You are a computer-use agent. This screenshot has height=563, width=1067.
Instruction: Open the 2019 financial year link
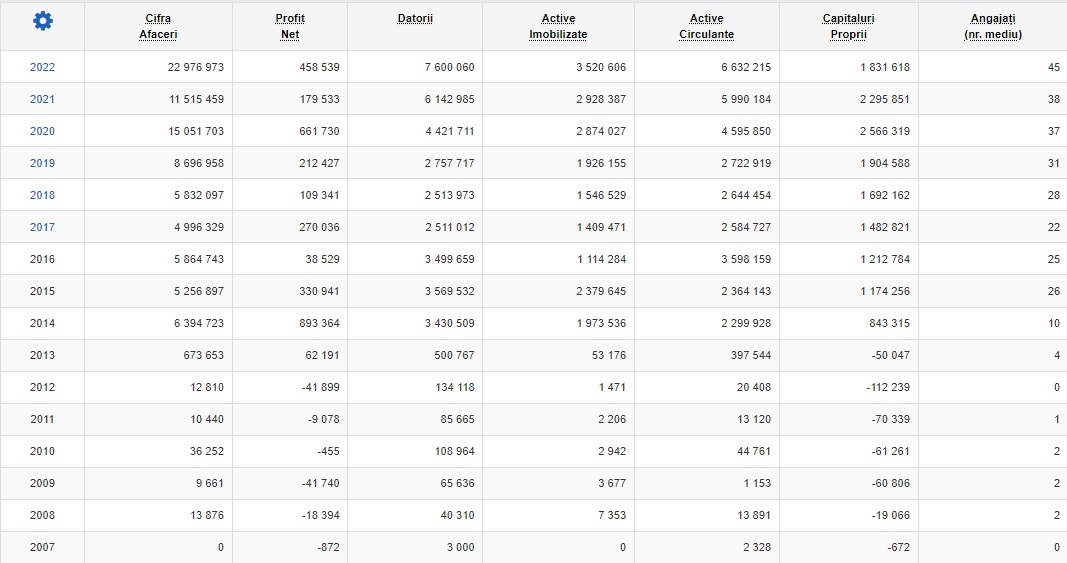click(x=42, y=163)
